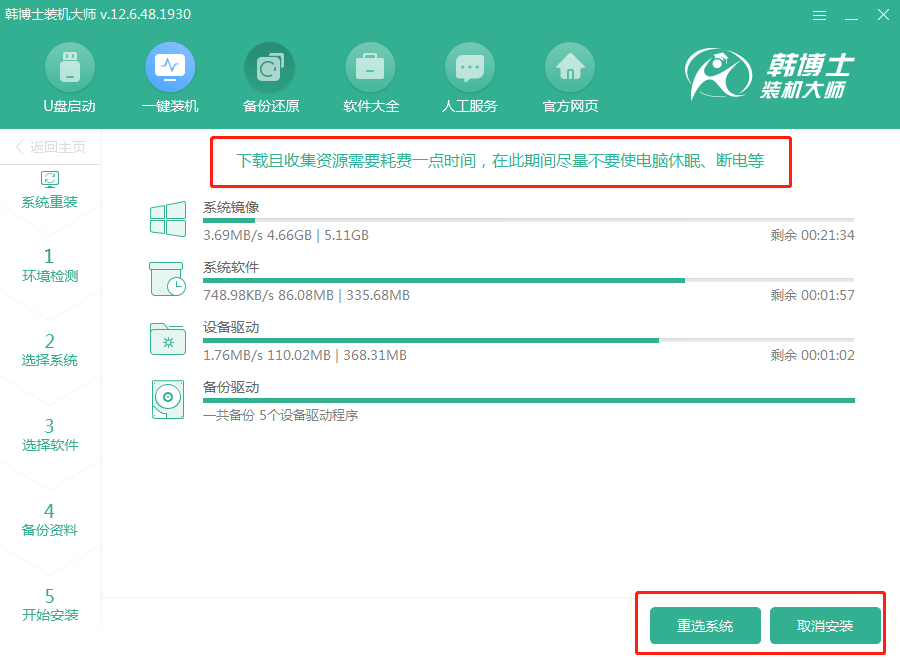Click the drive icon beside 系统软件

click(x=167, y=279)
